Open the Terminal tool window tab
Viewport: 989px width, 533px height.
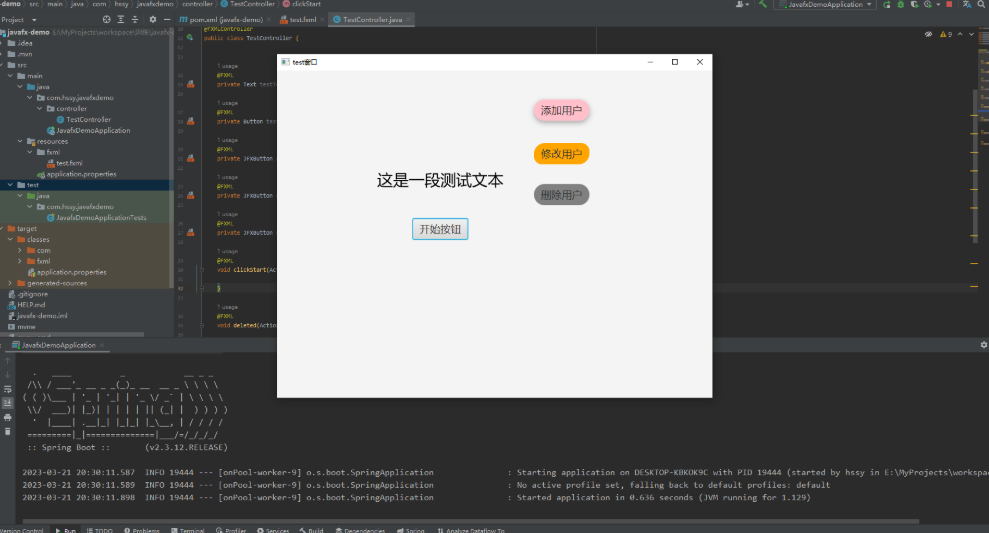coord(188,530)
